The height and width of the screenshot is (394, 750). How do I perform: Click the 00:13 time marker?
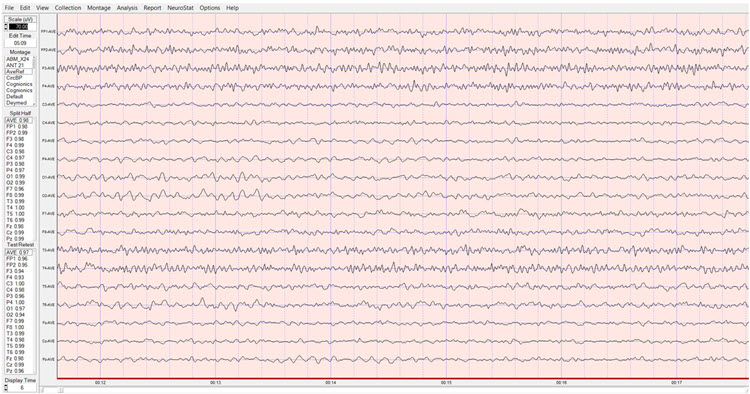click(216, 383)
